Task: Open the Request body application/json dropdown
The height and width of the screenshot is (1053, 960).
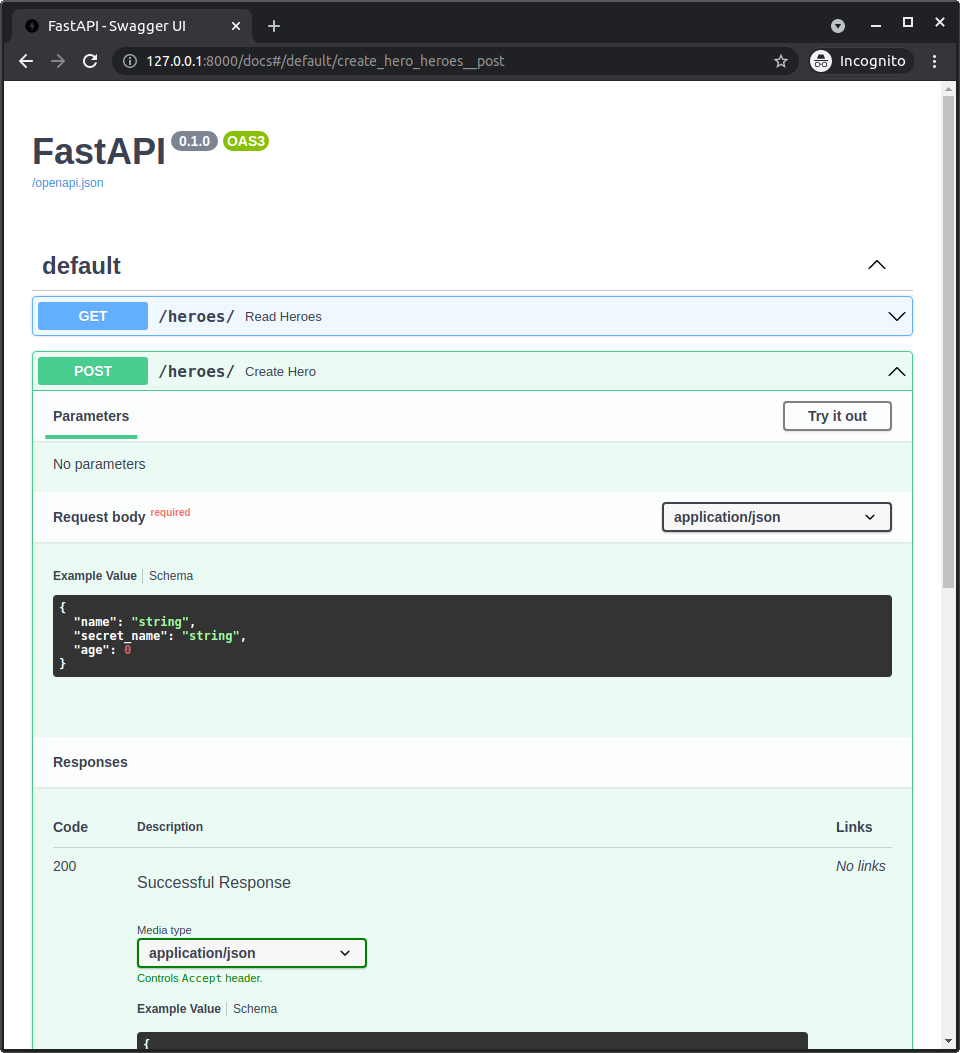Action: point(776,517)
